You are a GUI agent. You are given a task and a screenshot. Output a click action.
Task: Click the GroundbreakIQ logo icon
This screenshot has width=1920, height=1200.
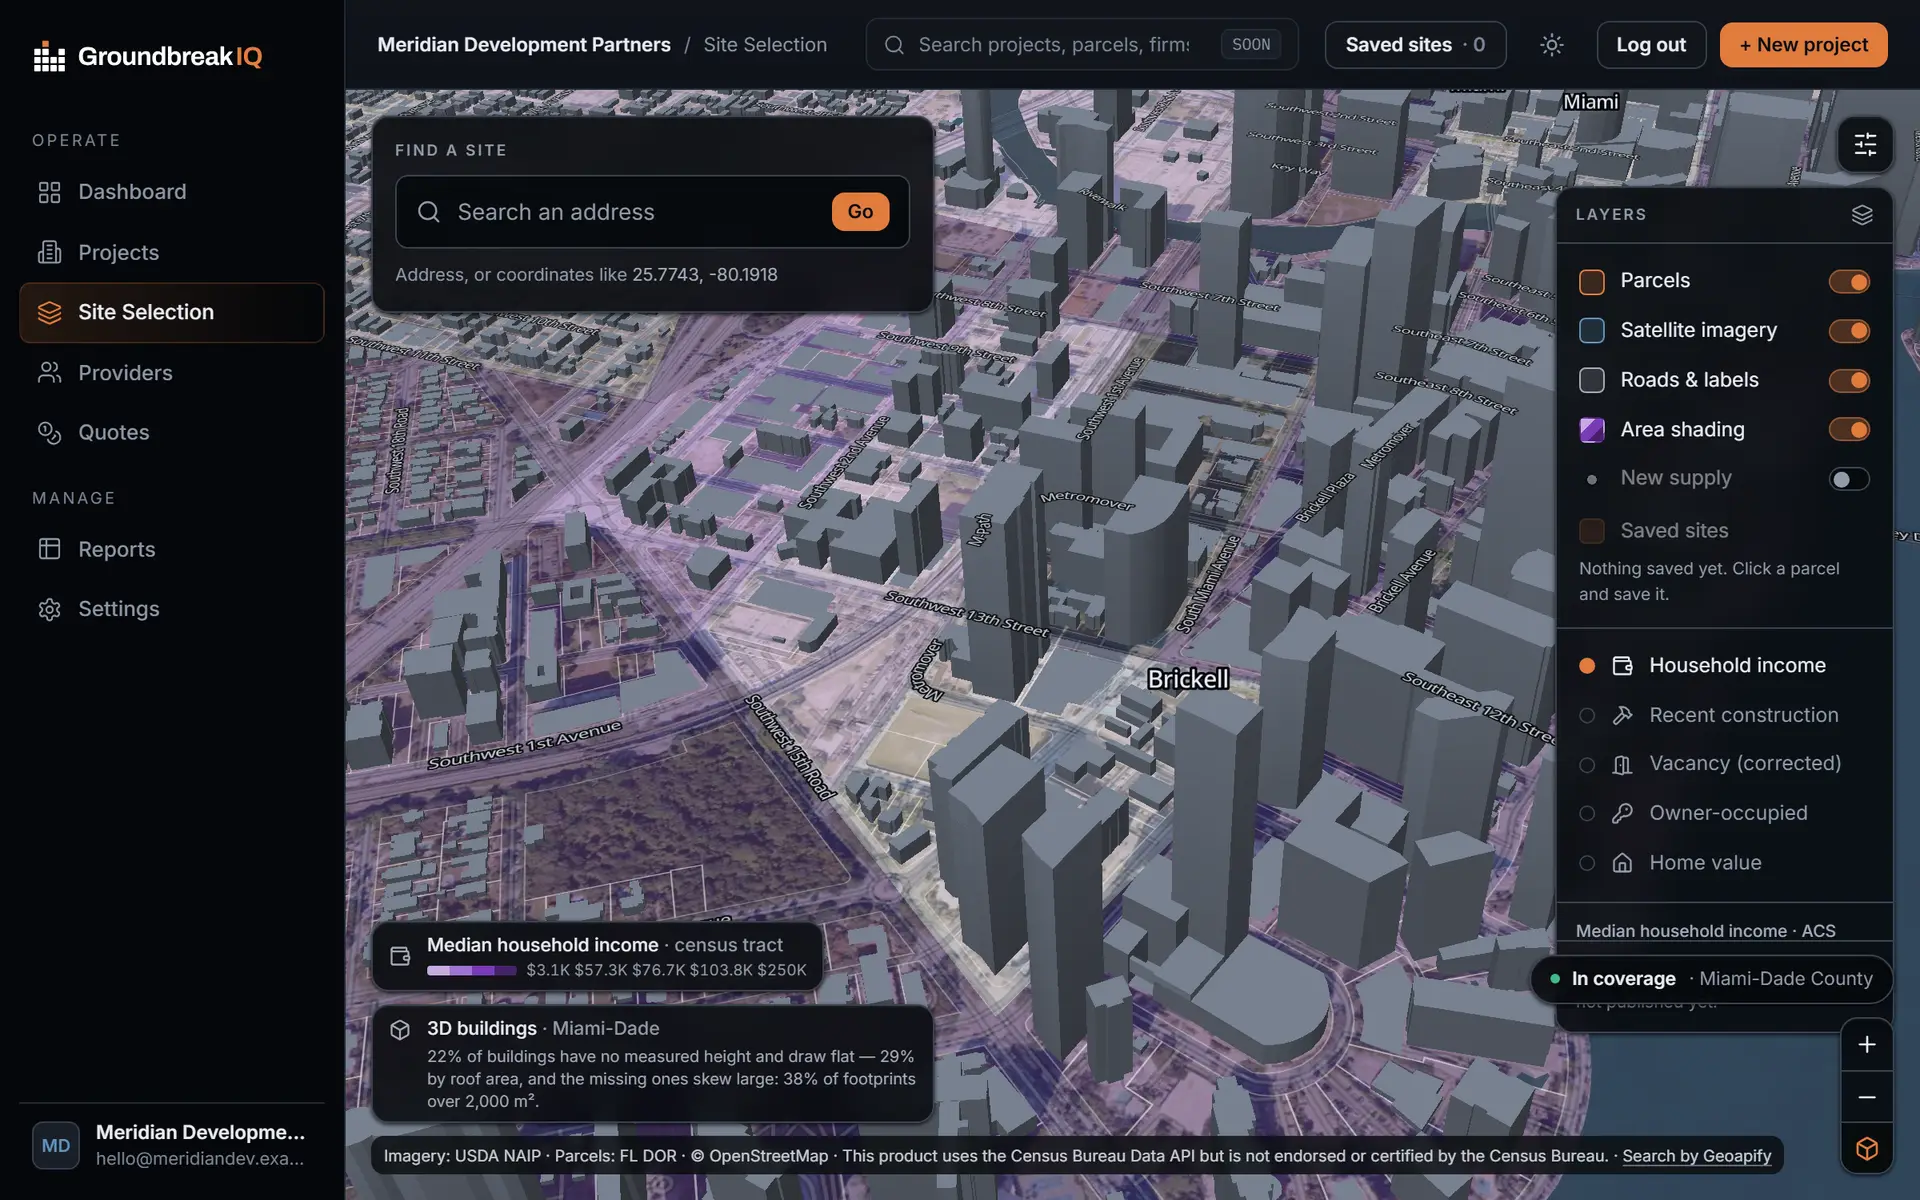pyautogui.click(x=49, y=57)
